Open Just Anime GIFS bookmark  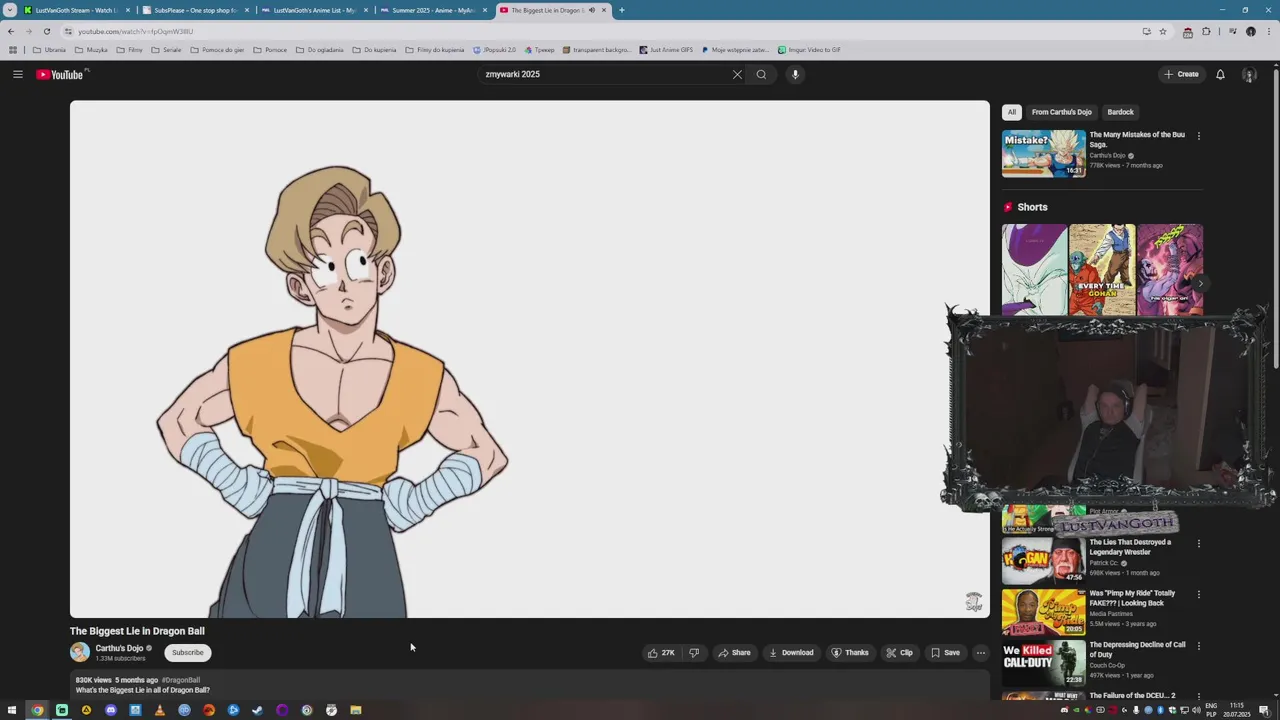click(x=666, y=50)
